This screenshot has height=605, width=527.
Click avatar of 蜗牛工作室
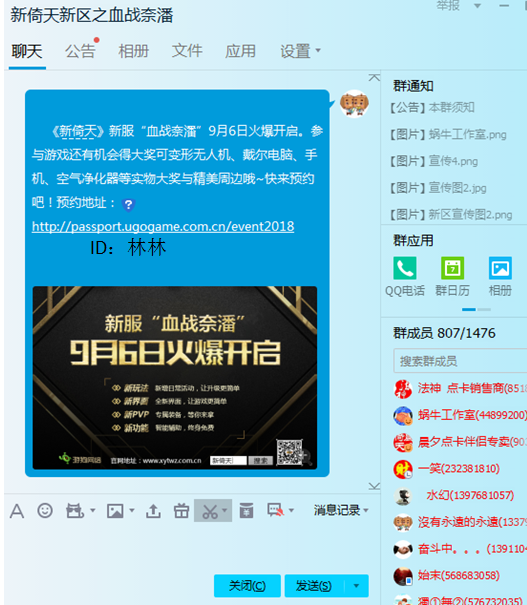[403, 416]
